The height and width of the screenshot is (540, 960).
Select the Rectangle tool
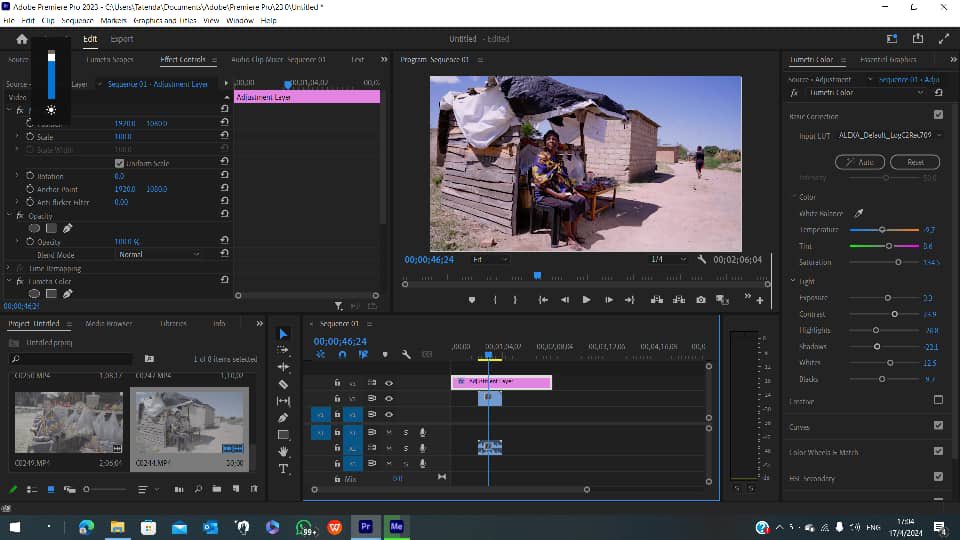[283, 435]
